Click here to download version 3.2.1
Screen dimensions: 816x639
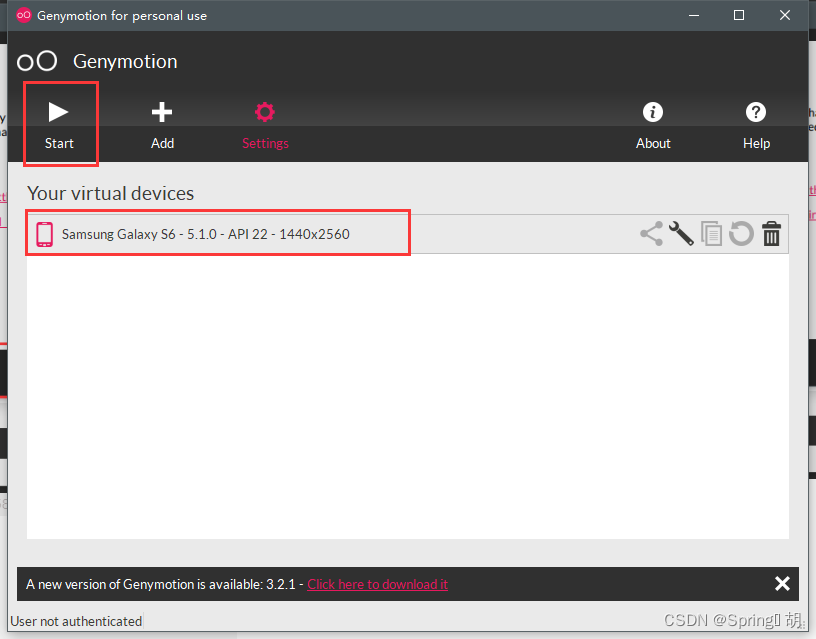(x=377, y=584)
